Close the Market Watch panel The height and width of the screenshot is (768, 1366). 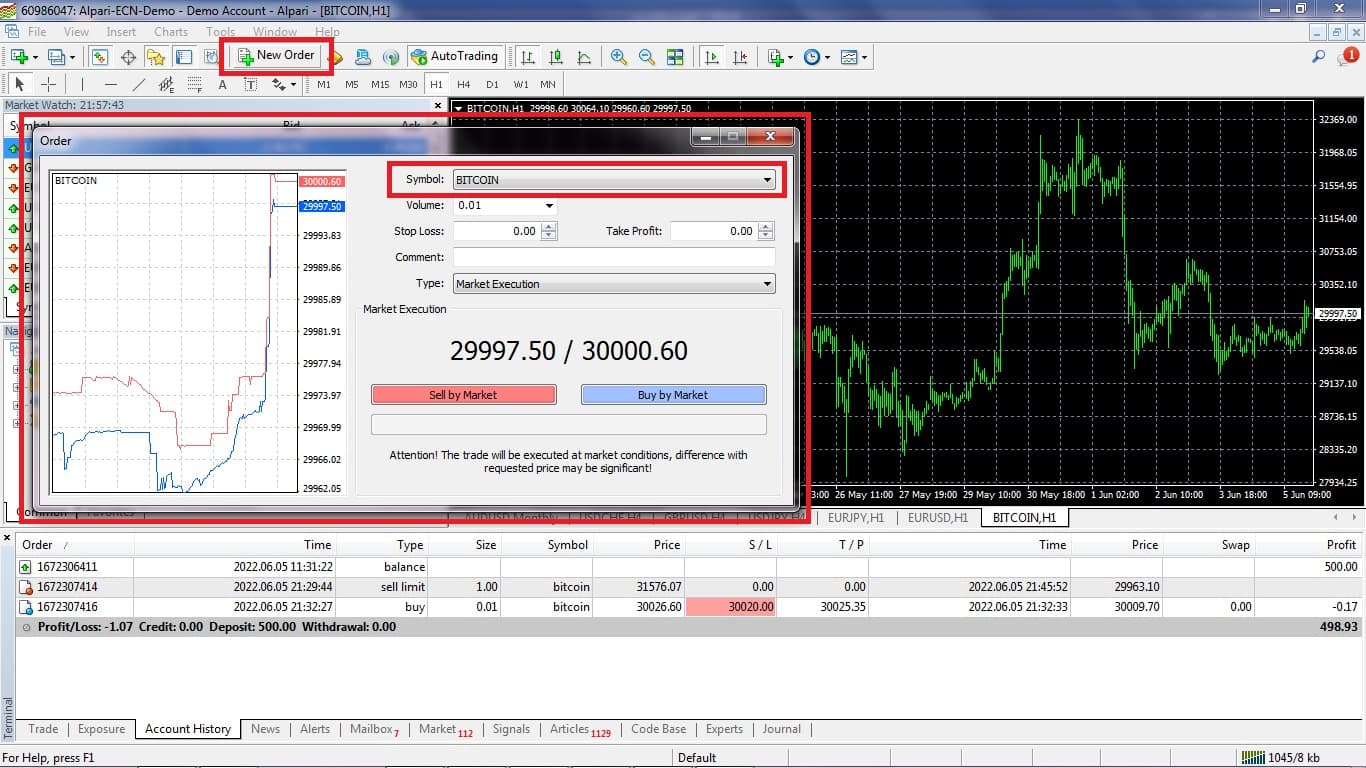coord(437,104)
